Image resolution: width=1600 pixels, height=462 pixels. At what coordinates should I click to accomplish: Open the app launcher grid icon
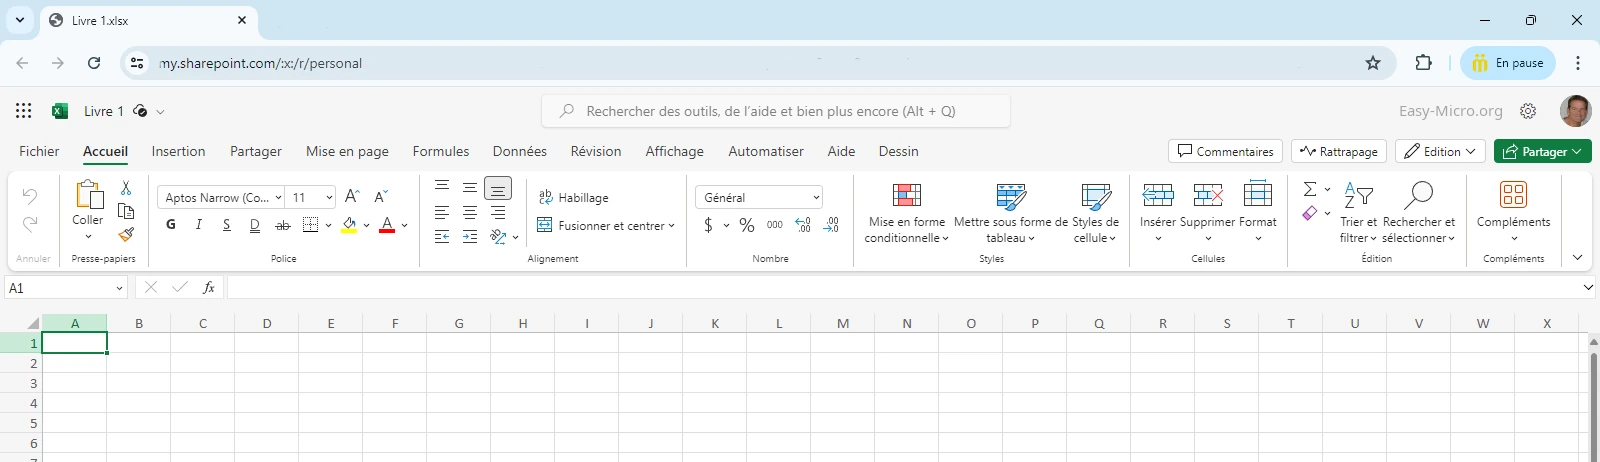point(24,111)
